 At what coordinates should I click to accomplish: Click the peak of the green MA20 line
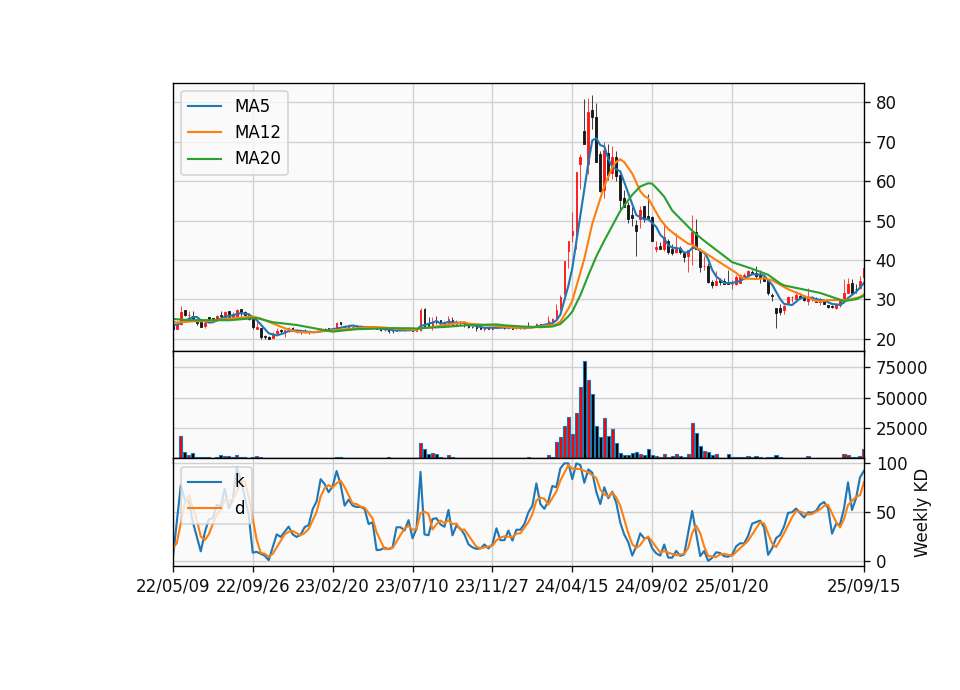coord(650,182)
